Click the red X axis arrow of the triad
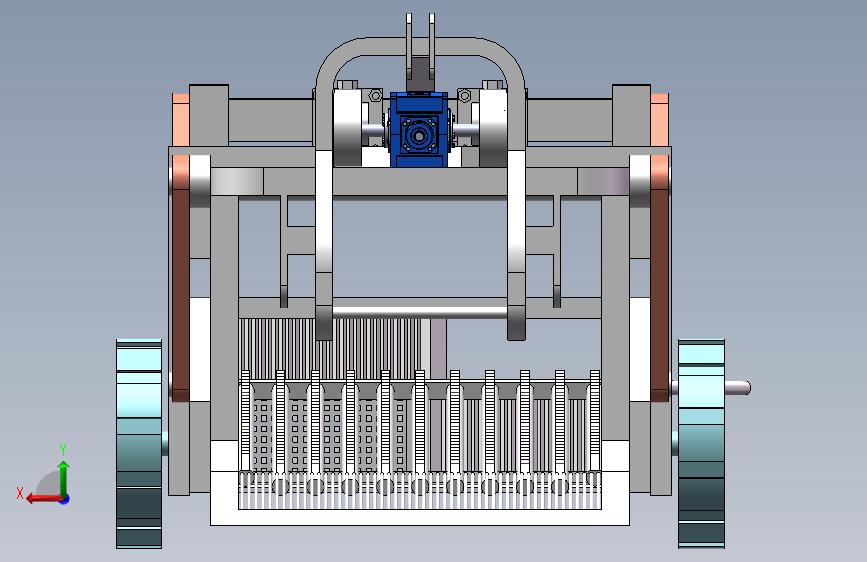The width and height of the screenshot is (867, 562). (44, 499)
